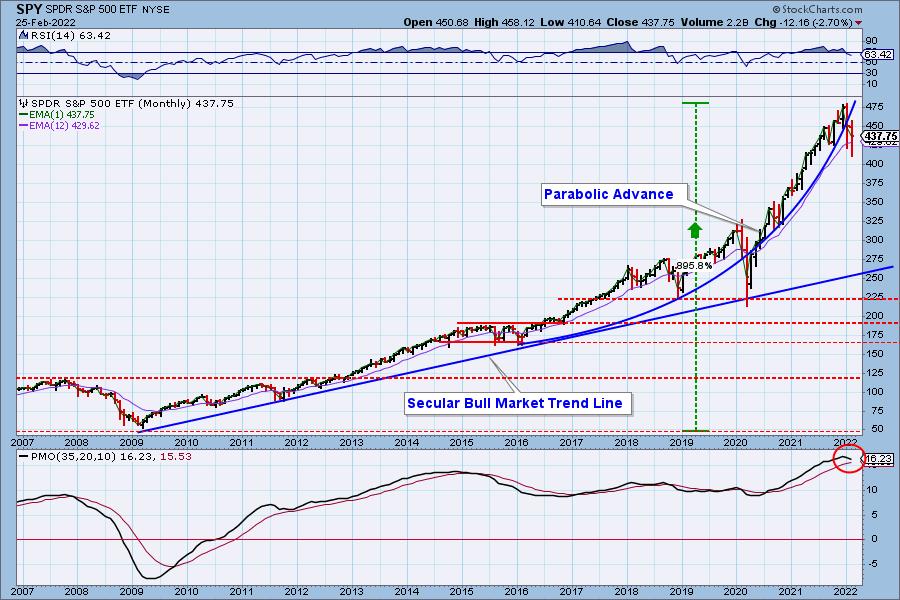Click the green up-arrow on the dashed measurement line
Image resolution: width=900 pixels, height=600 pixels.
695,230
